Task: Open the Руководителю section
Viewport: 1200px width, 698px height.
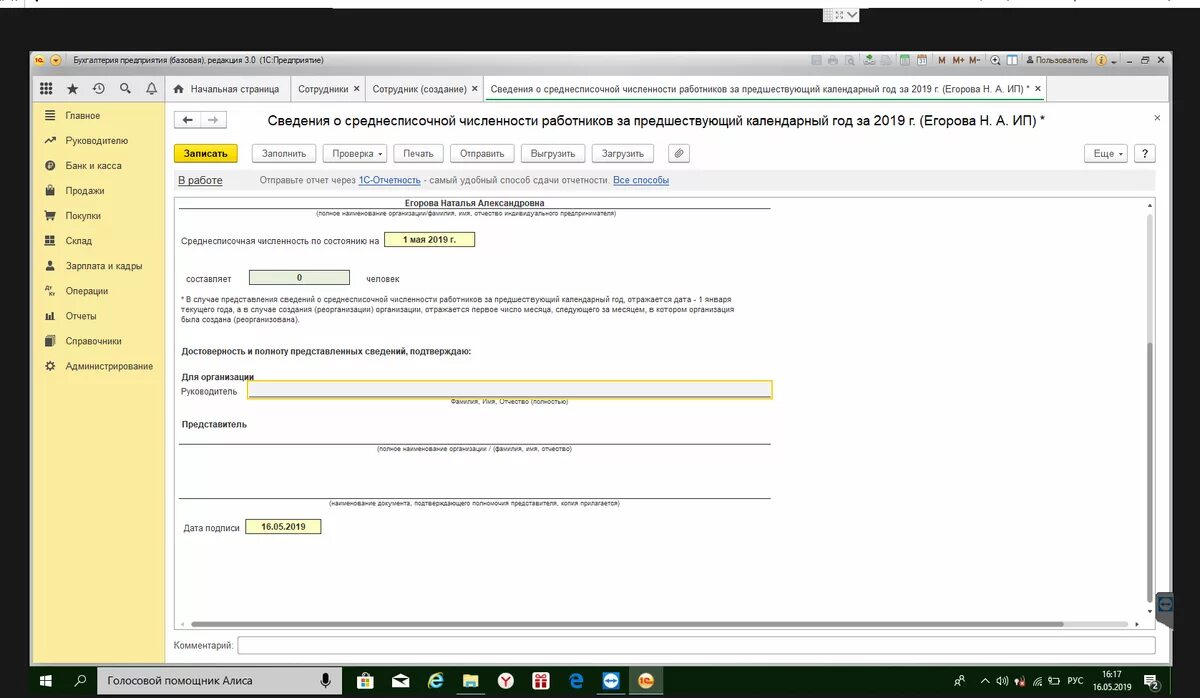Action: 96,141
